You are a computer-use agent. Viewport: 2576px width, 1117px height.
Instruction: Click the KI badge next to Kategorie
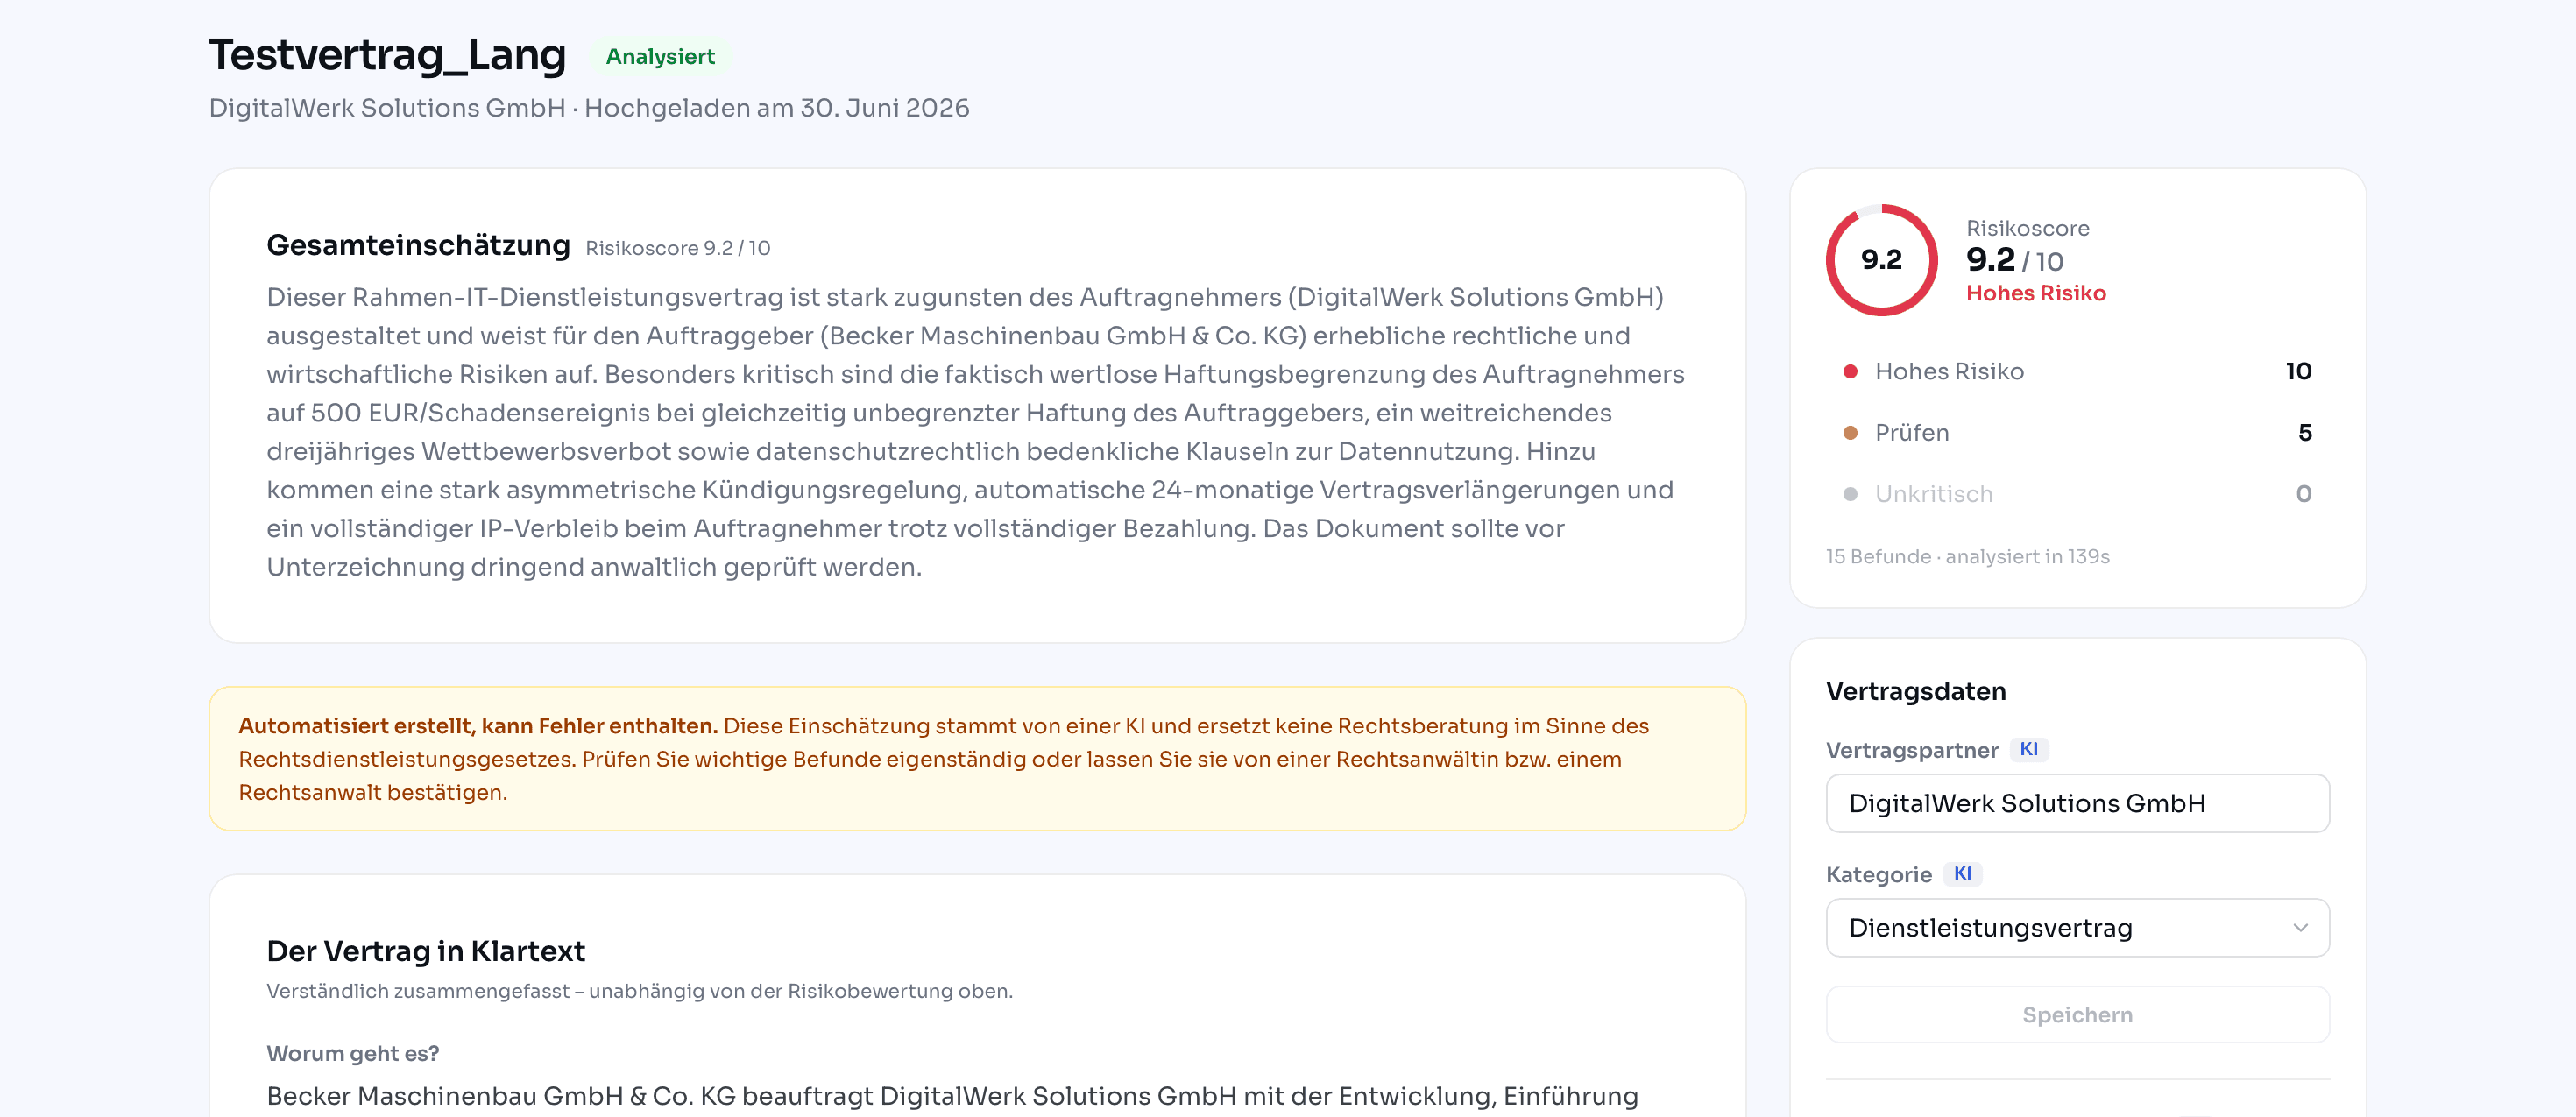click(1962, 873)
